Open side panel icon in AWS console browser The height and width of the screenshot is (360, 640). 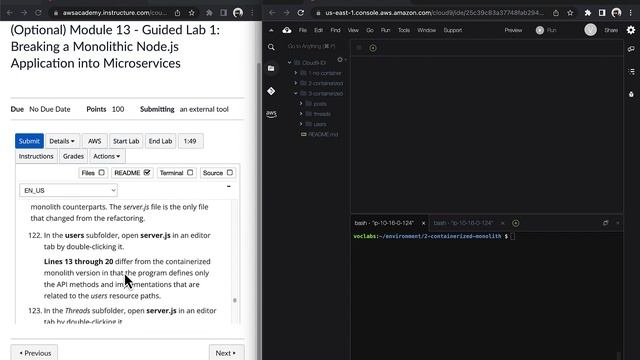click(x=602, y=13)
